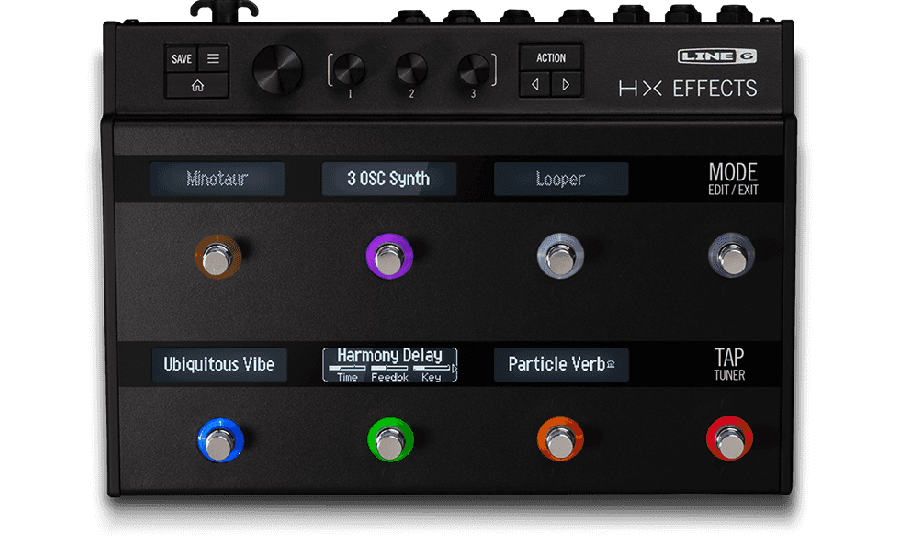Click the HX EFFECTS product name
The height and width of the screenshot is (540, 900).
click(688, 88)
